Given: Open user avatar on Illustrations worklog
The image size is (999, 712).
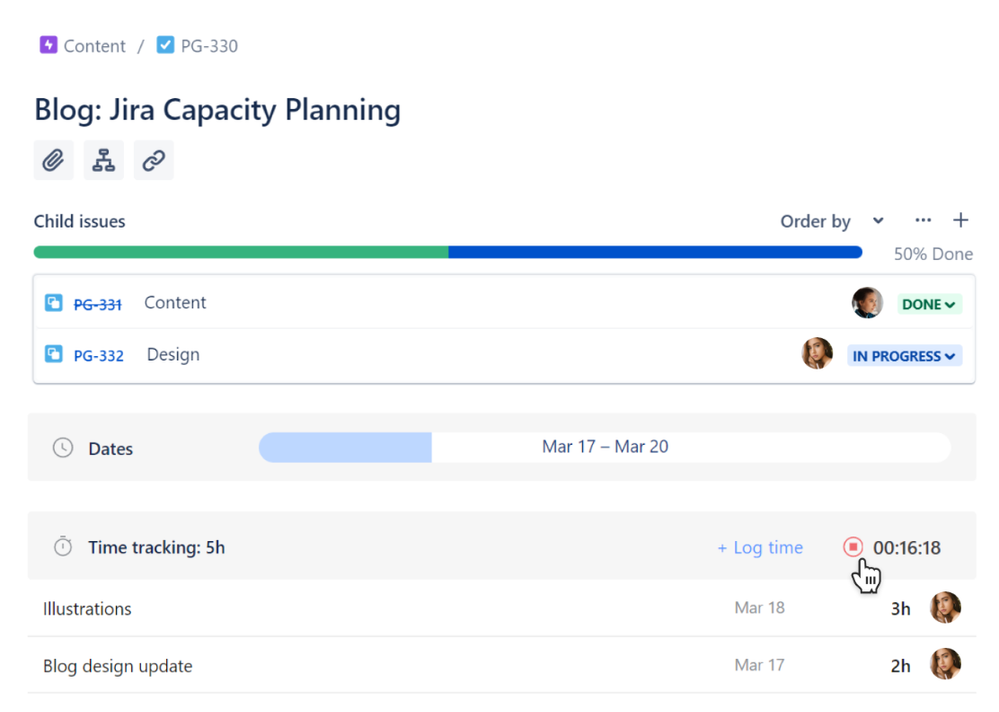Looking at the screenshot, I should [x=945, y=608].
